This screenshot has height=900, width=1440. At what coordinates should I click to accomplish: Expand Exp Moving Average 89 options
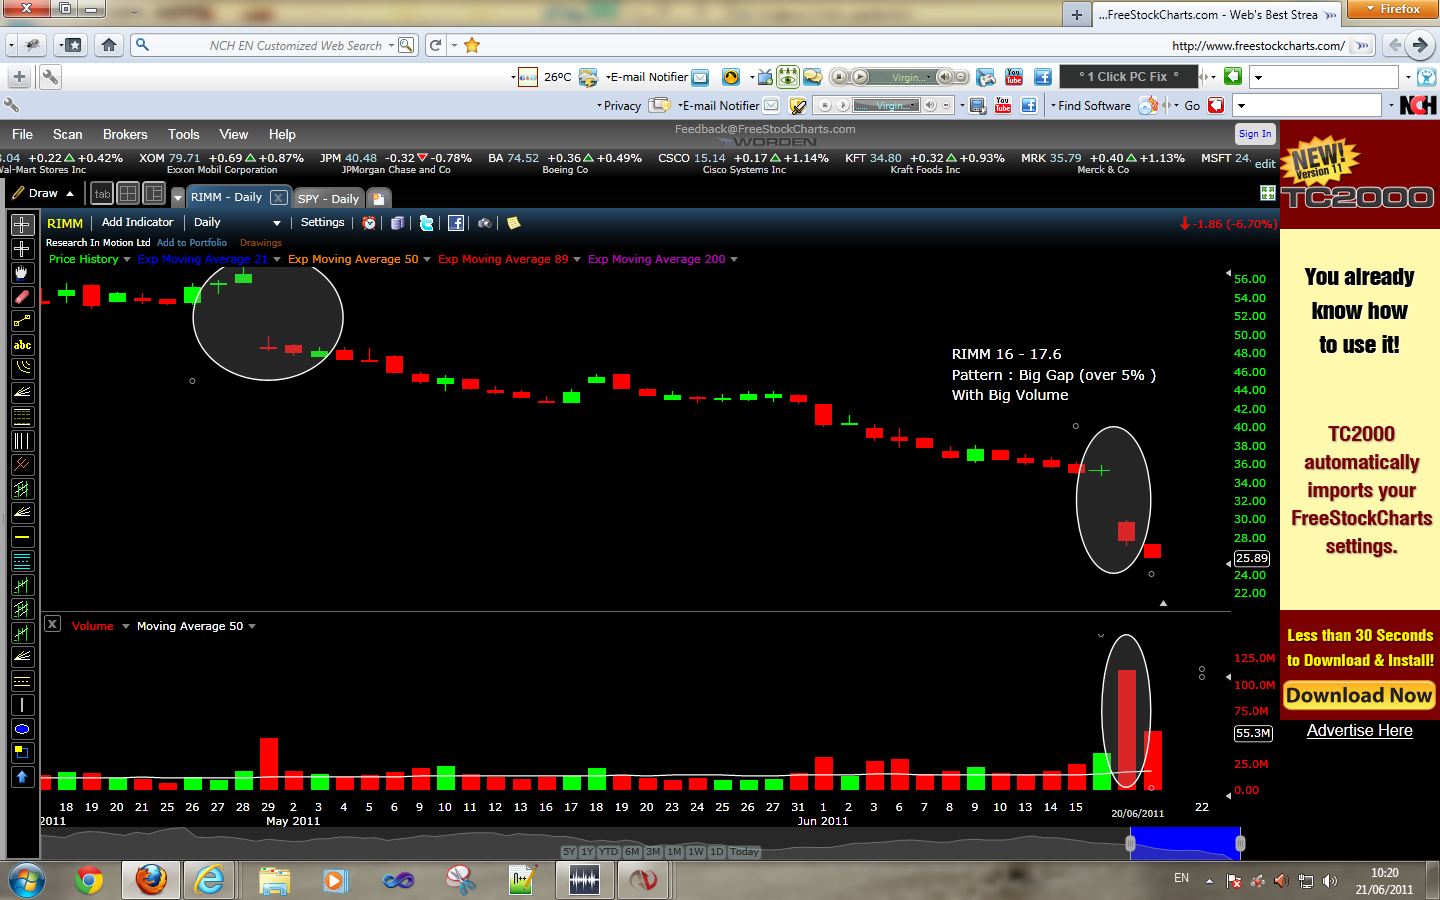(x=577, y=260)
